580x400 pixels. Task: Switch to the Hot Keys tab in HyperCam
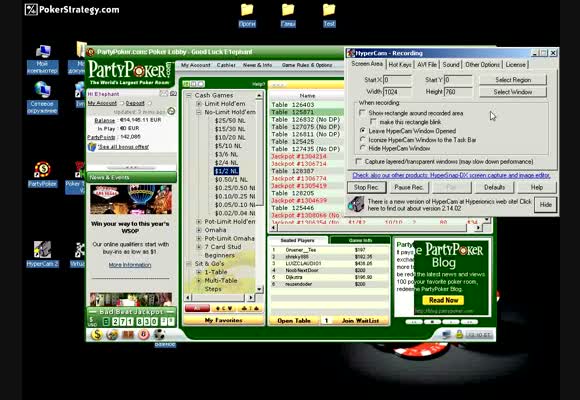pos(400,64)
